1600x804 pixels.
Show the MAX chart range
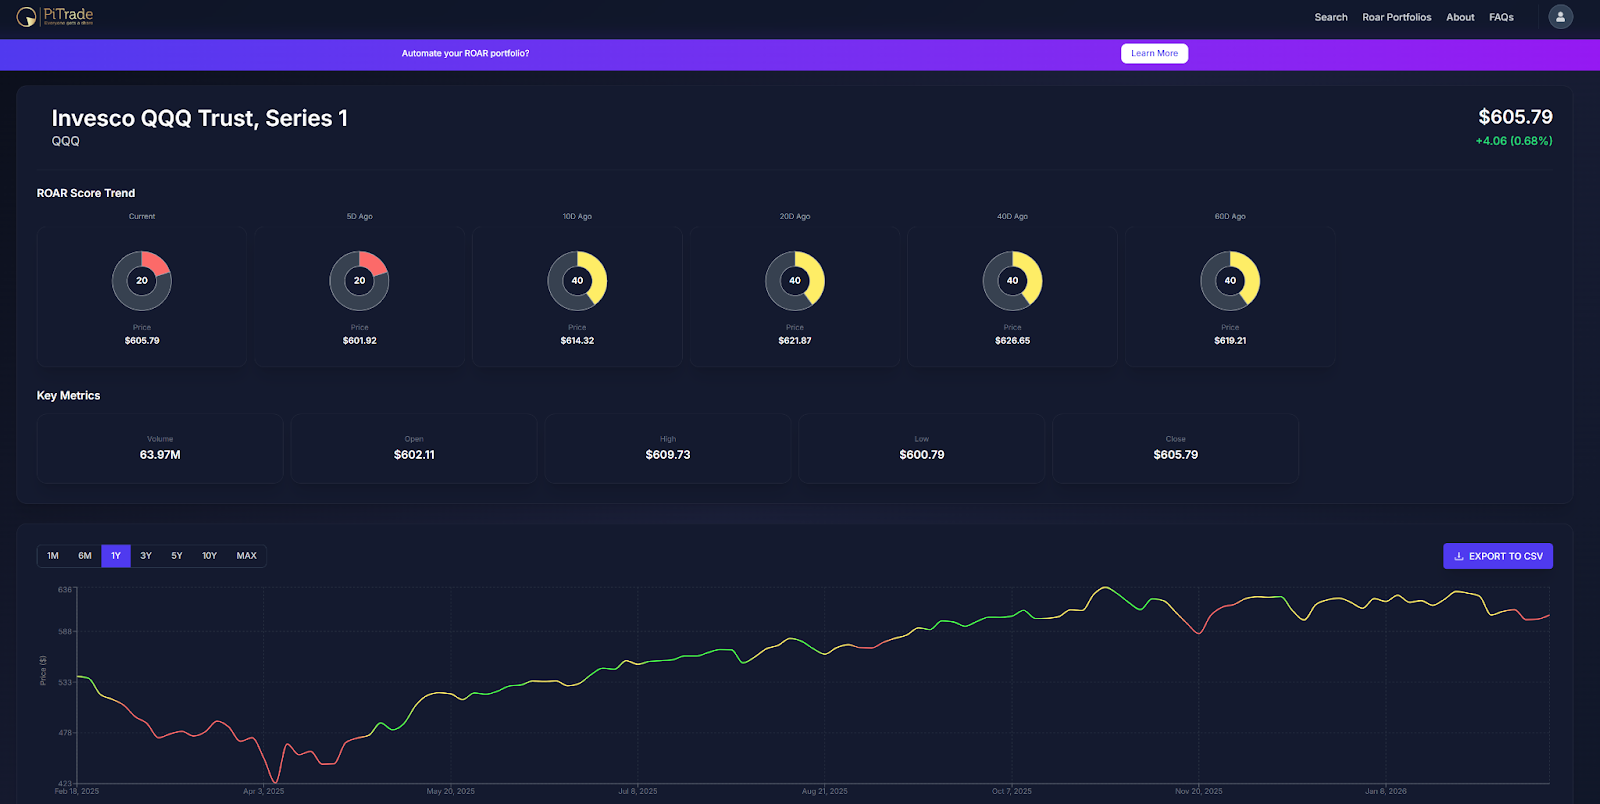tap(246, 556)
